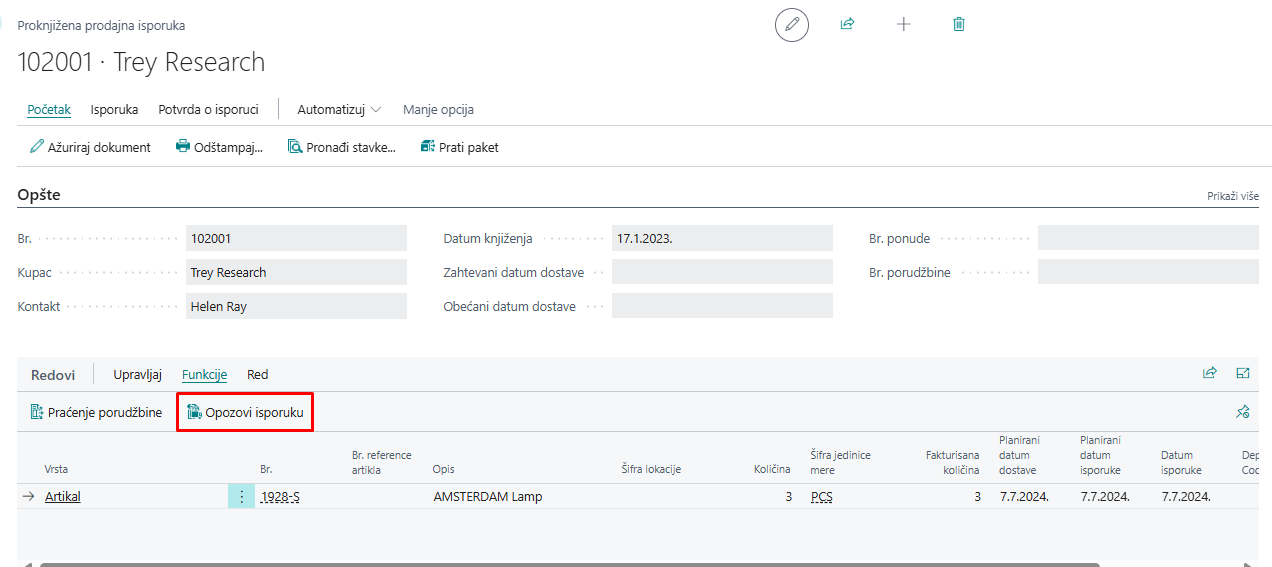Click the trash delete icon
Viewport: 1272px width, 567px height.
click(x=959, y=24)
